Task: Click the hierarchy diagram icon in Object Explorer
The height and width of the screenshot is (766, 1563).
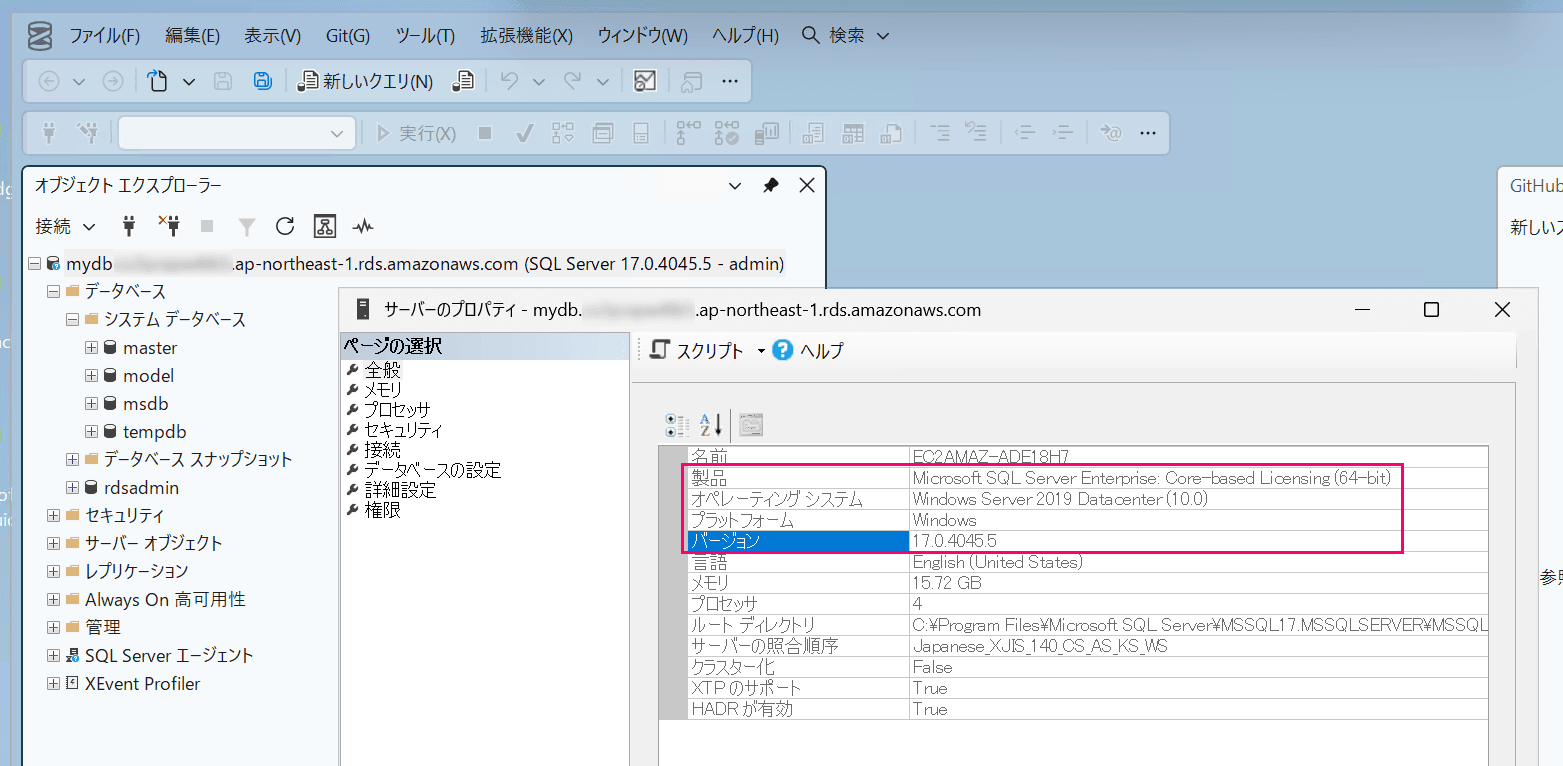Action: 324,226
